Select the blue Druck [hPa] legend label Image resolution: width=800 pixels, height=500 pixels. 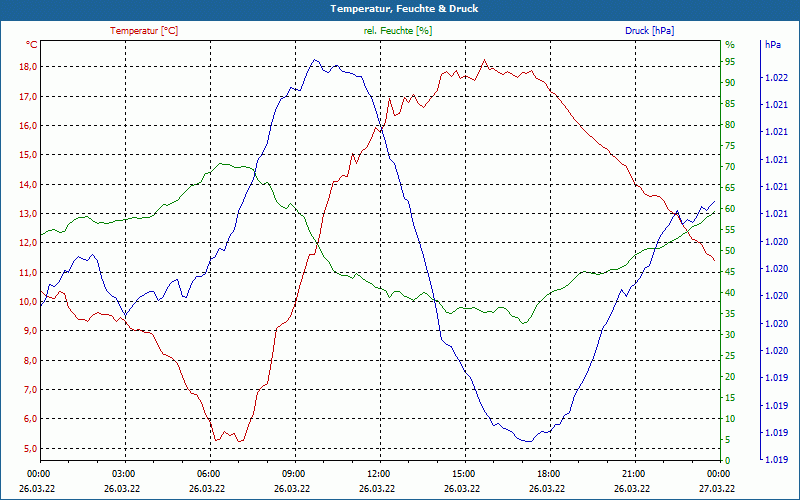pyautogui.click(x=649, y=31)
